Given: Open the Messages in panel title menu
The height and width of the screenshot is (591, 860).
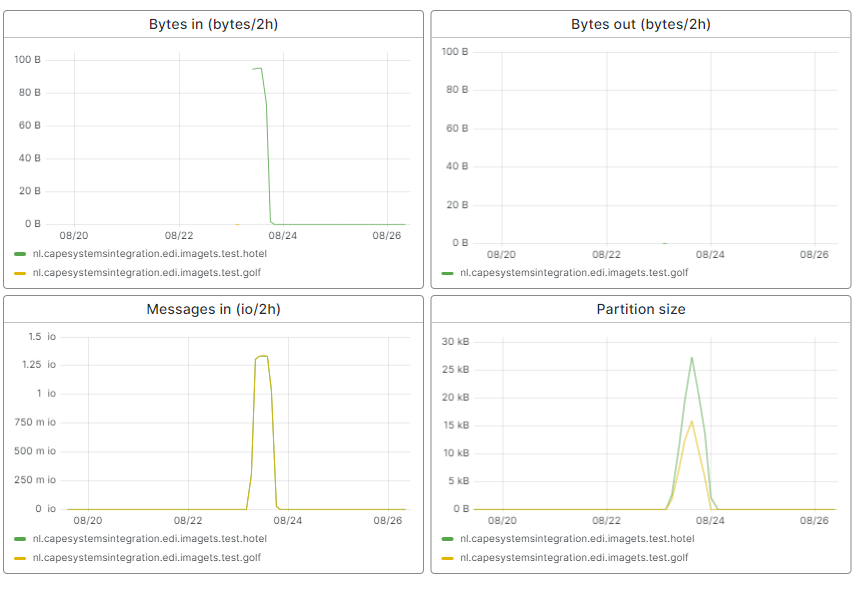Looking at the screenshot, I should click(213, 309).
